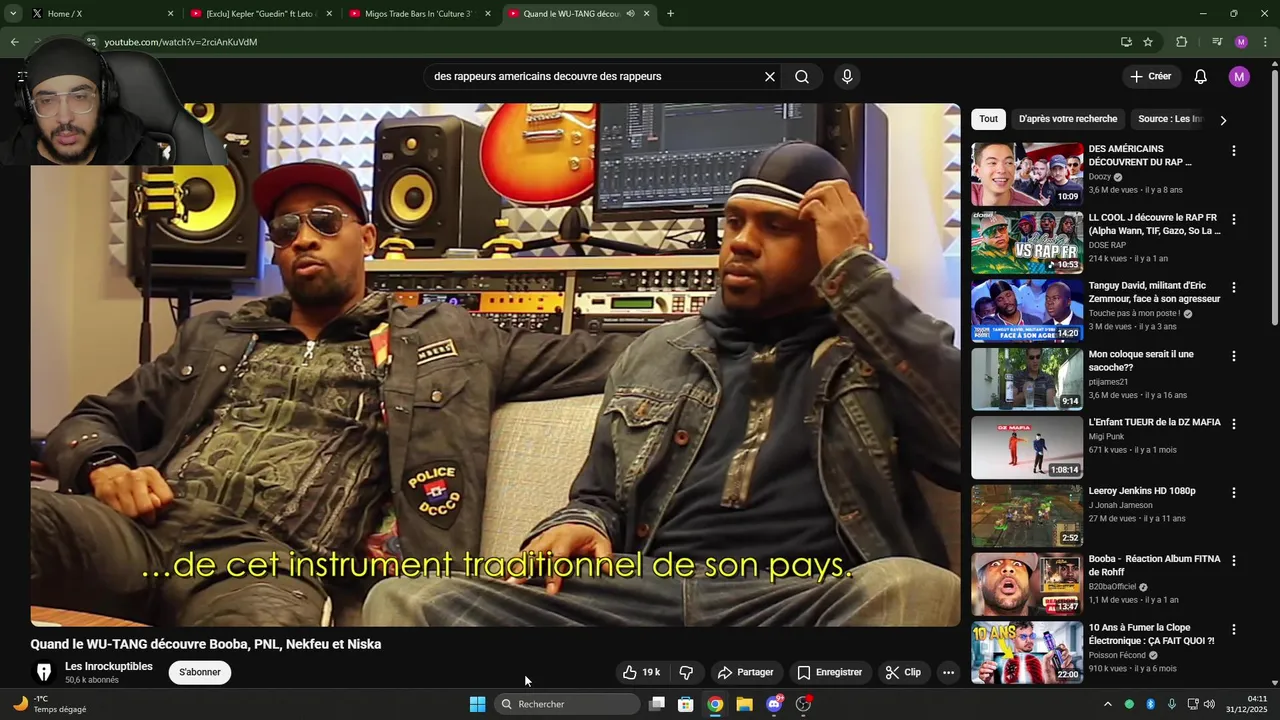
Task: Open YouTube account avatar menu
Action: 1239,76
